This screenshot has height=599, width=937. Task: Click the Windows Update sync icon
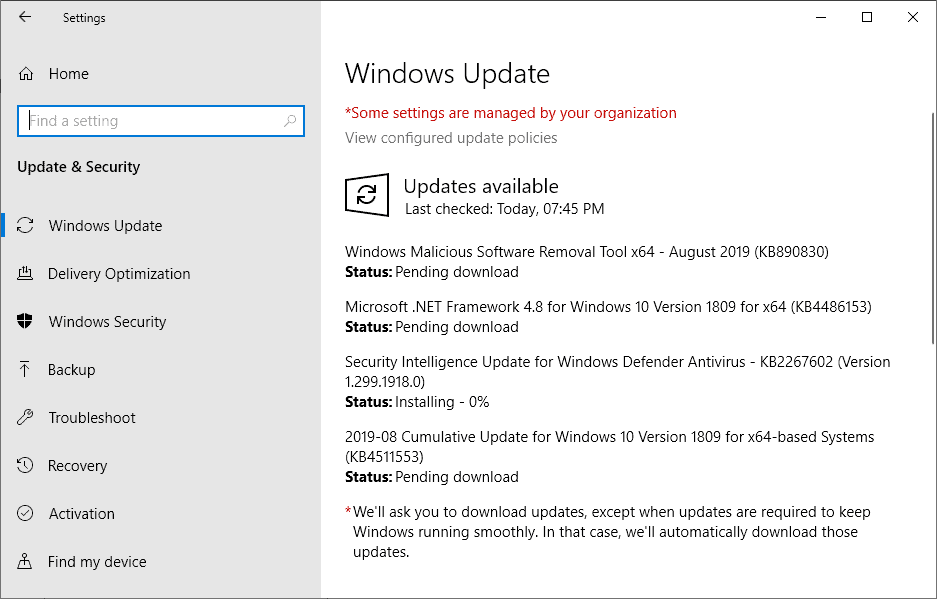click(28, 225)
